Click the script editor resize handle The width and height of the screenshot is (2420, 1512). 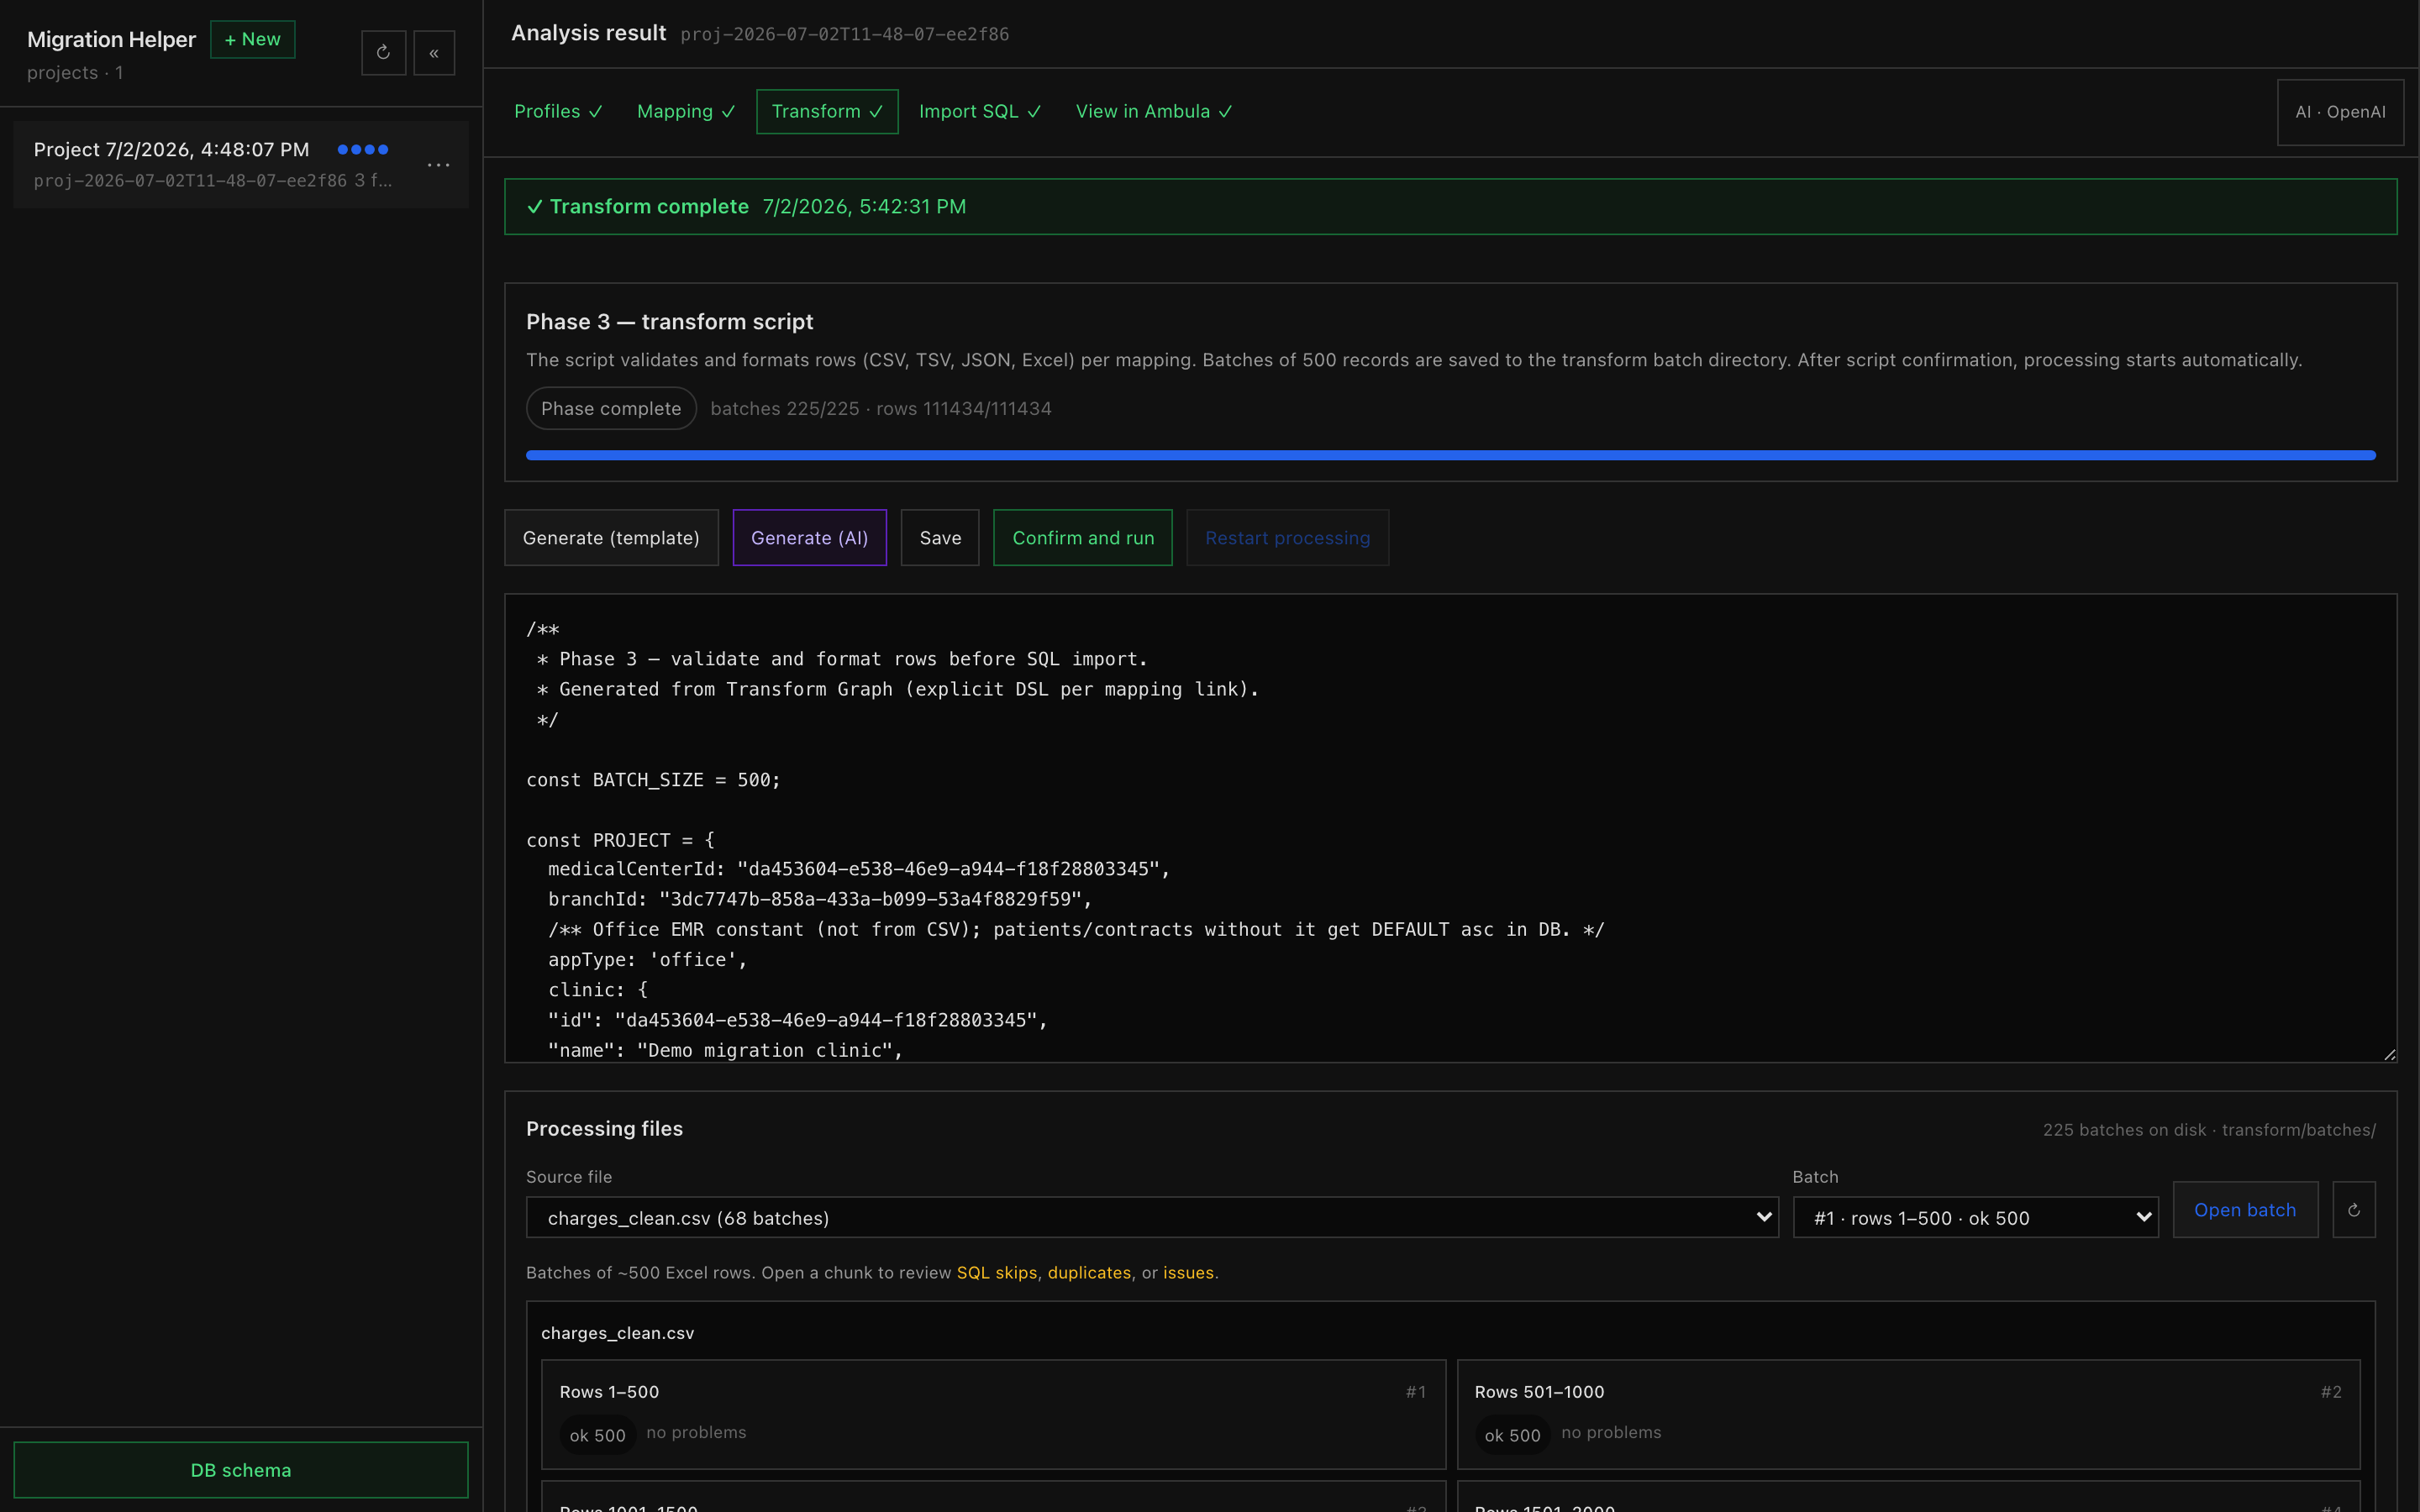2389,1054
